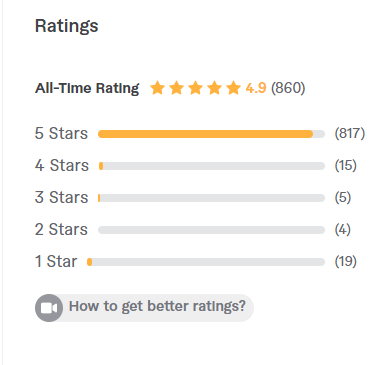Select the 4 Stars rating bar
The image size is (391, 365).
click(x=211, y=166)
